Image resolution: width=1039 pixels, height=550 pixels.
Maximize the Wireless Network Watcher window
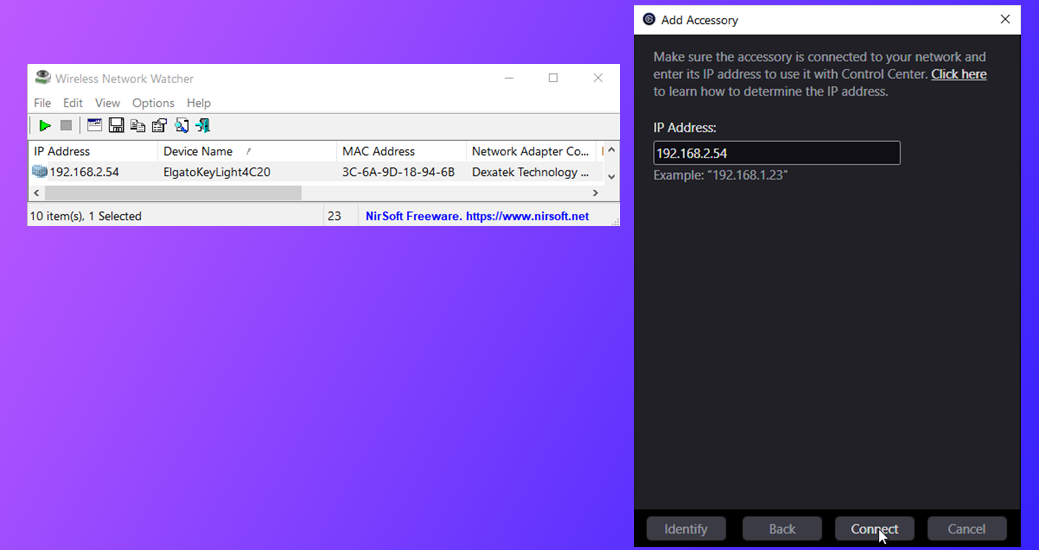(553, 78)
